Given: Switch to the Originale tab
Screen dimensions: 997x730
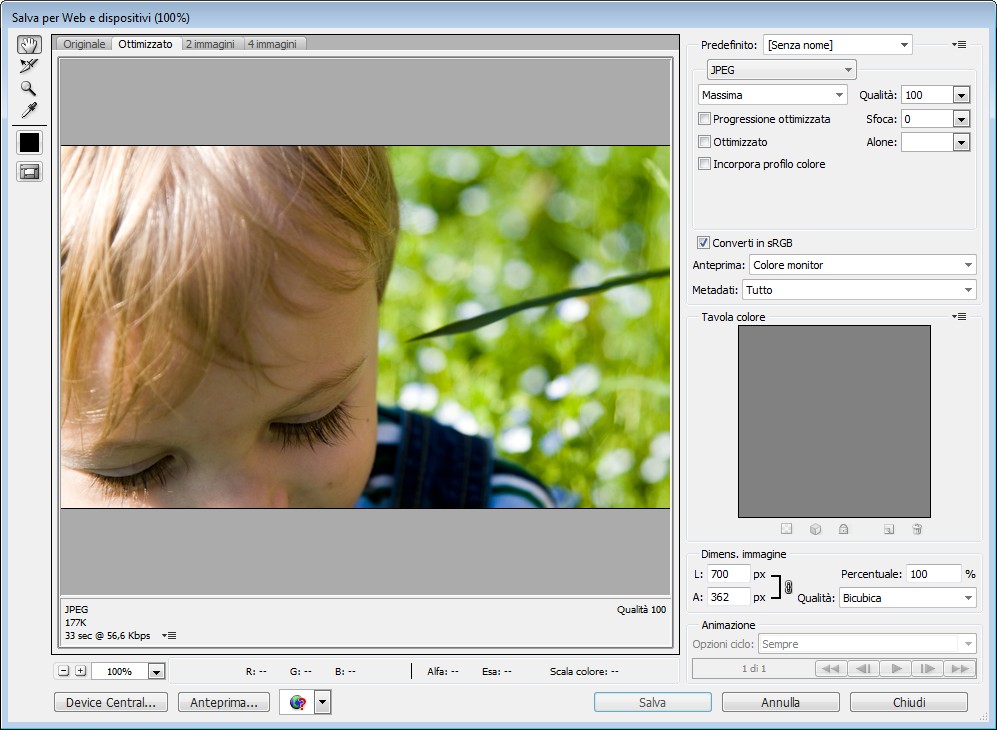Looking at the screenshot, I should (84, 44).
